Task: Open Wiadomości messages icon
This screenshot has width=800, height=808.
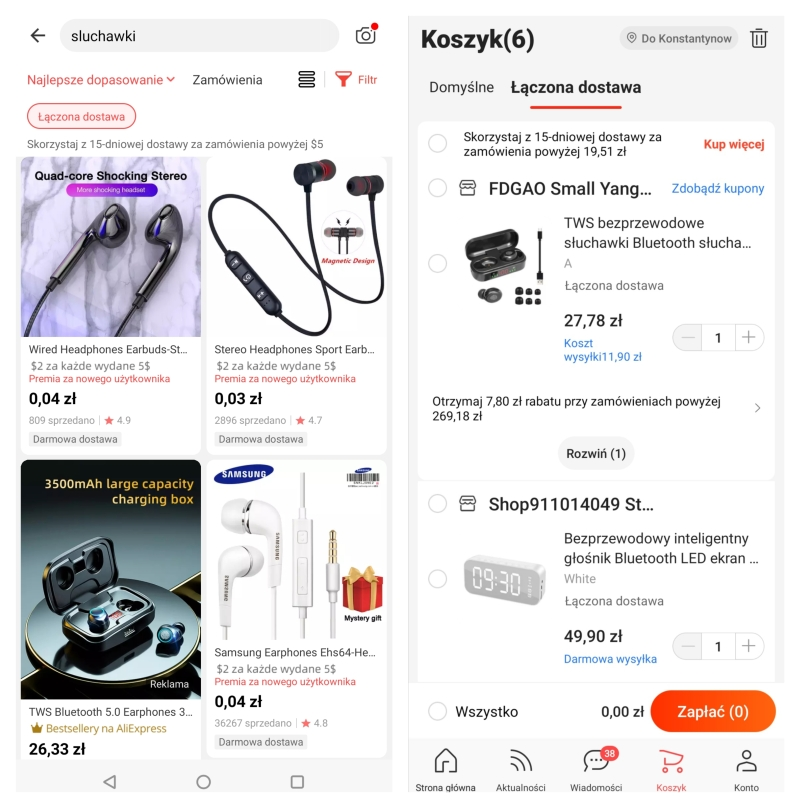Action: coord(596,761)
